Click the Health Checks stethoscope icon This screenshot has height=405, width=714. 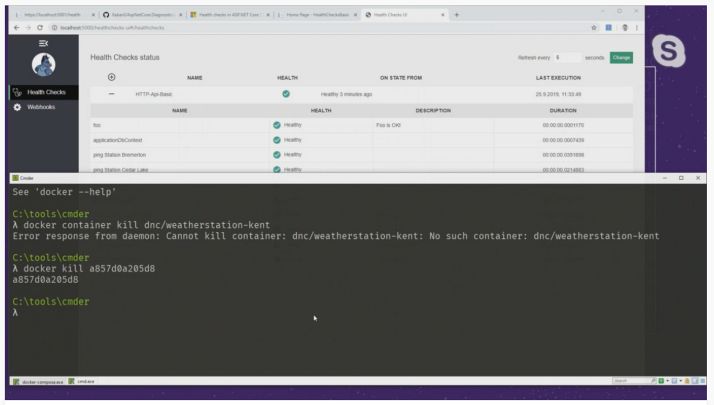point(17,92)
